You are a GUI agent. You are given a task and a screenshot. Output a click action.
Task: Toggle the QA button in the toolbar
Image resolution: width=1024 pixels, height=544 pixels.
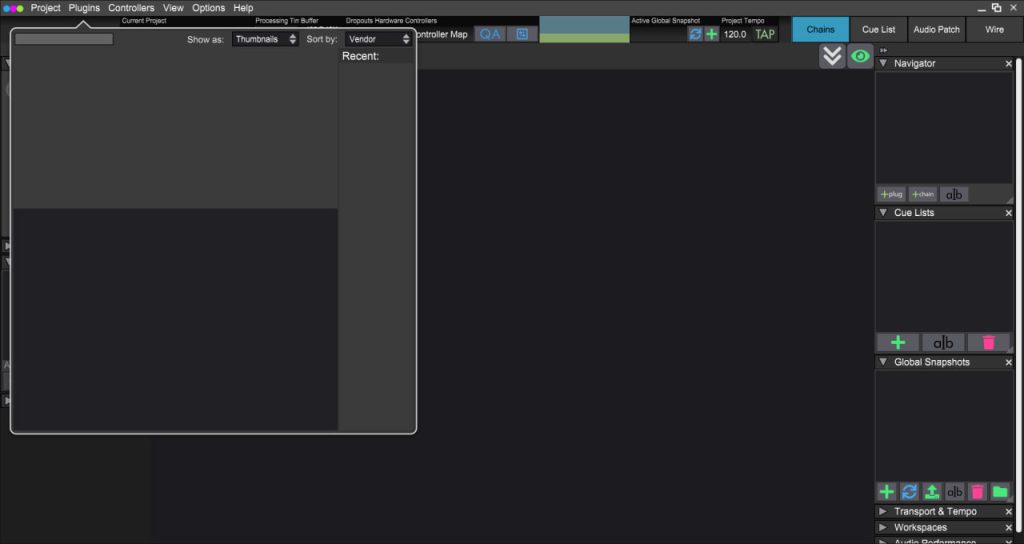(x=489, y=34)
